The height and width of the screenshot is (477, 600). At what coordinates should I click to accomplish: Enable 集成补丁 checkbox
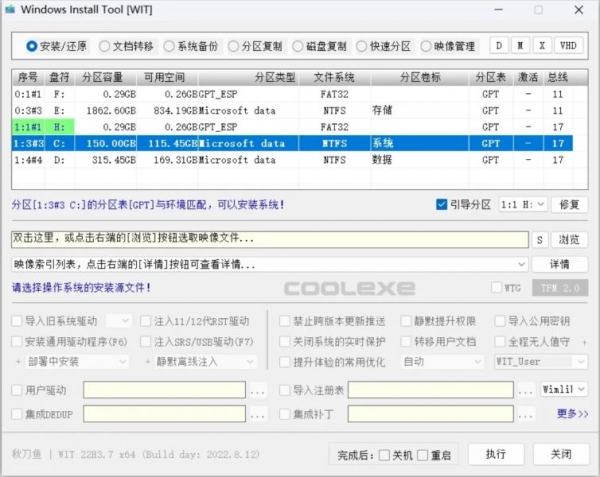point(284,414)
